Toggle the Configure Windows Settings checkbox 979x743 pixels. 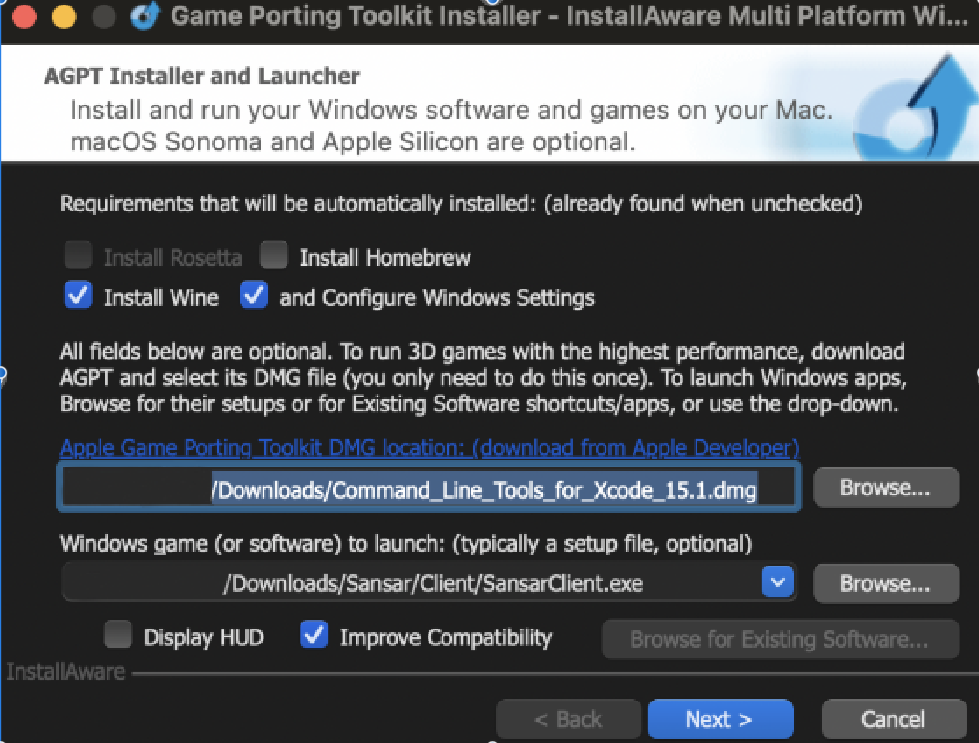click(254, 297)
